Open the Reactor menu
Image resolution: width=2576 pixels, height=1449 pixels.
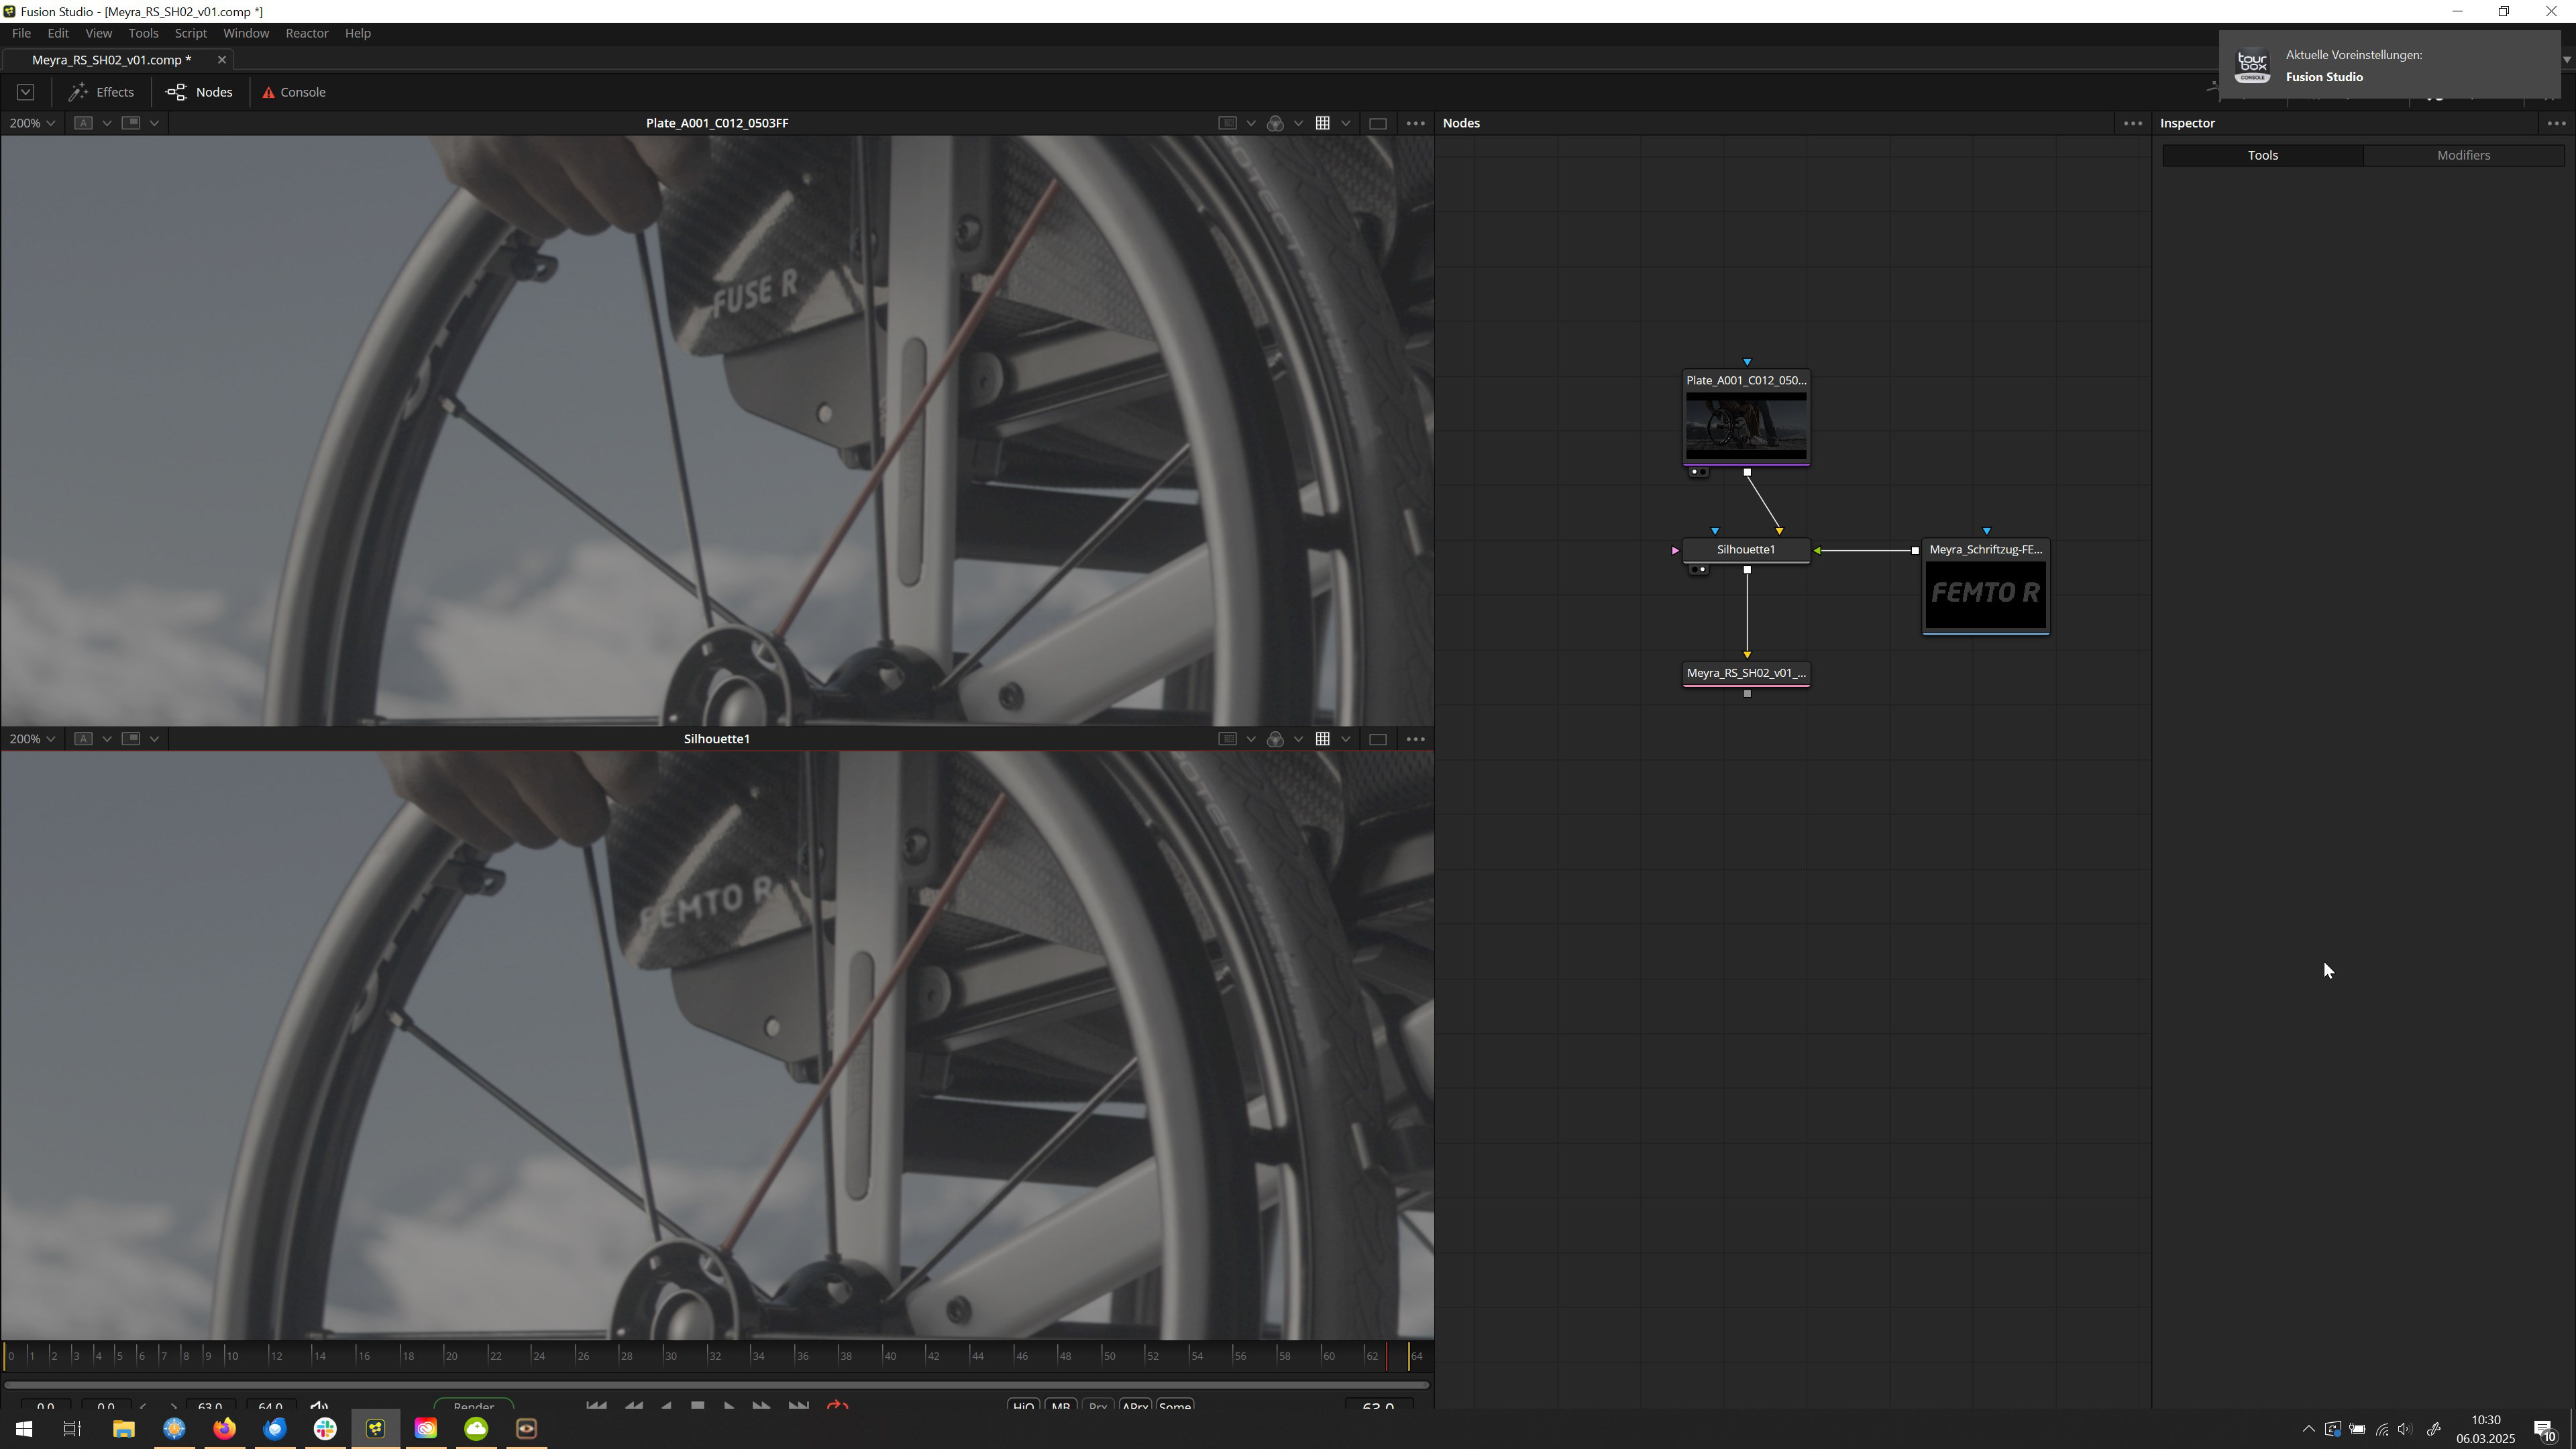(306, 33)
